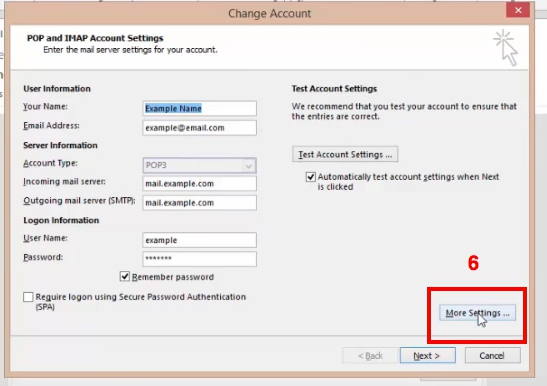Click the POP and IMAP Account Settings heading
The height and width of the screenshot is (386, 547).
[x=95, y=38]
